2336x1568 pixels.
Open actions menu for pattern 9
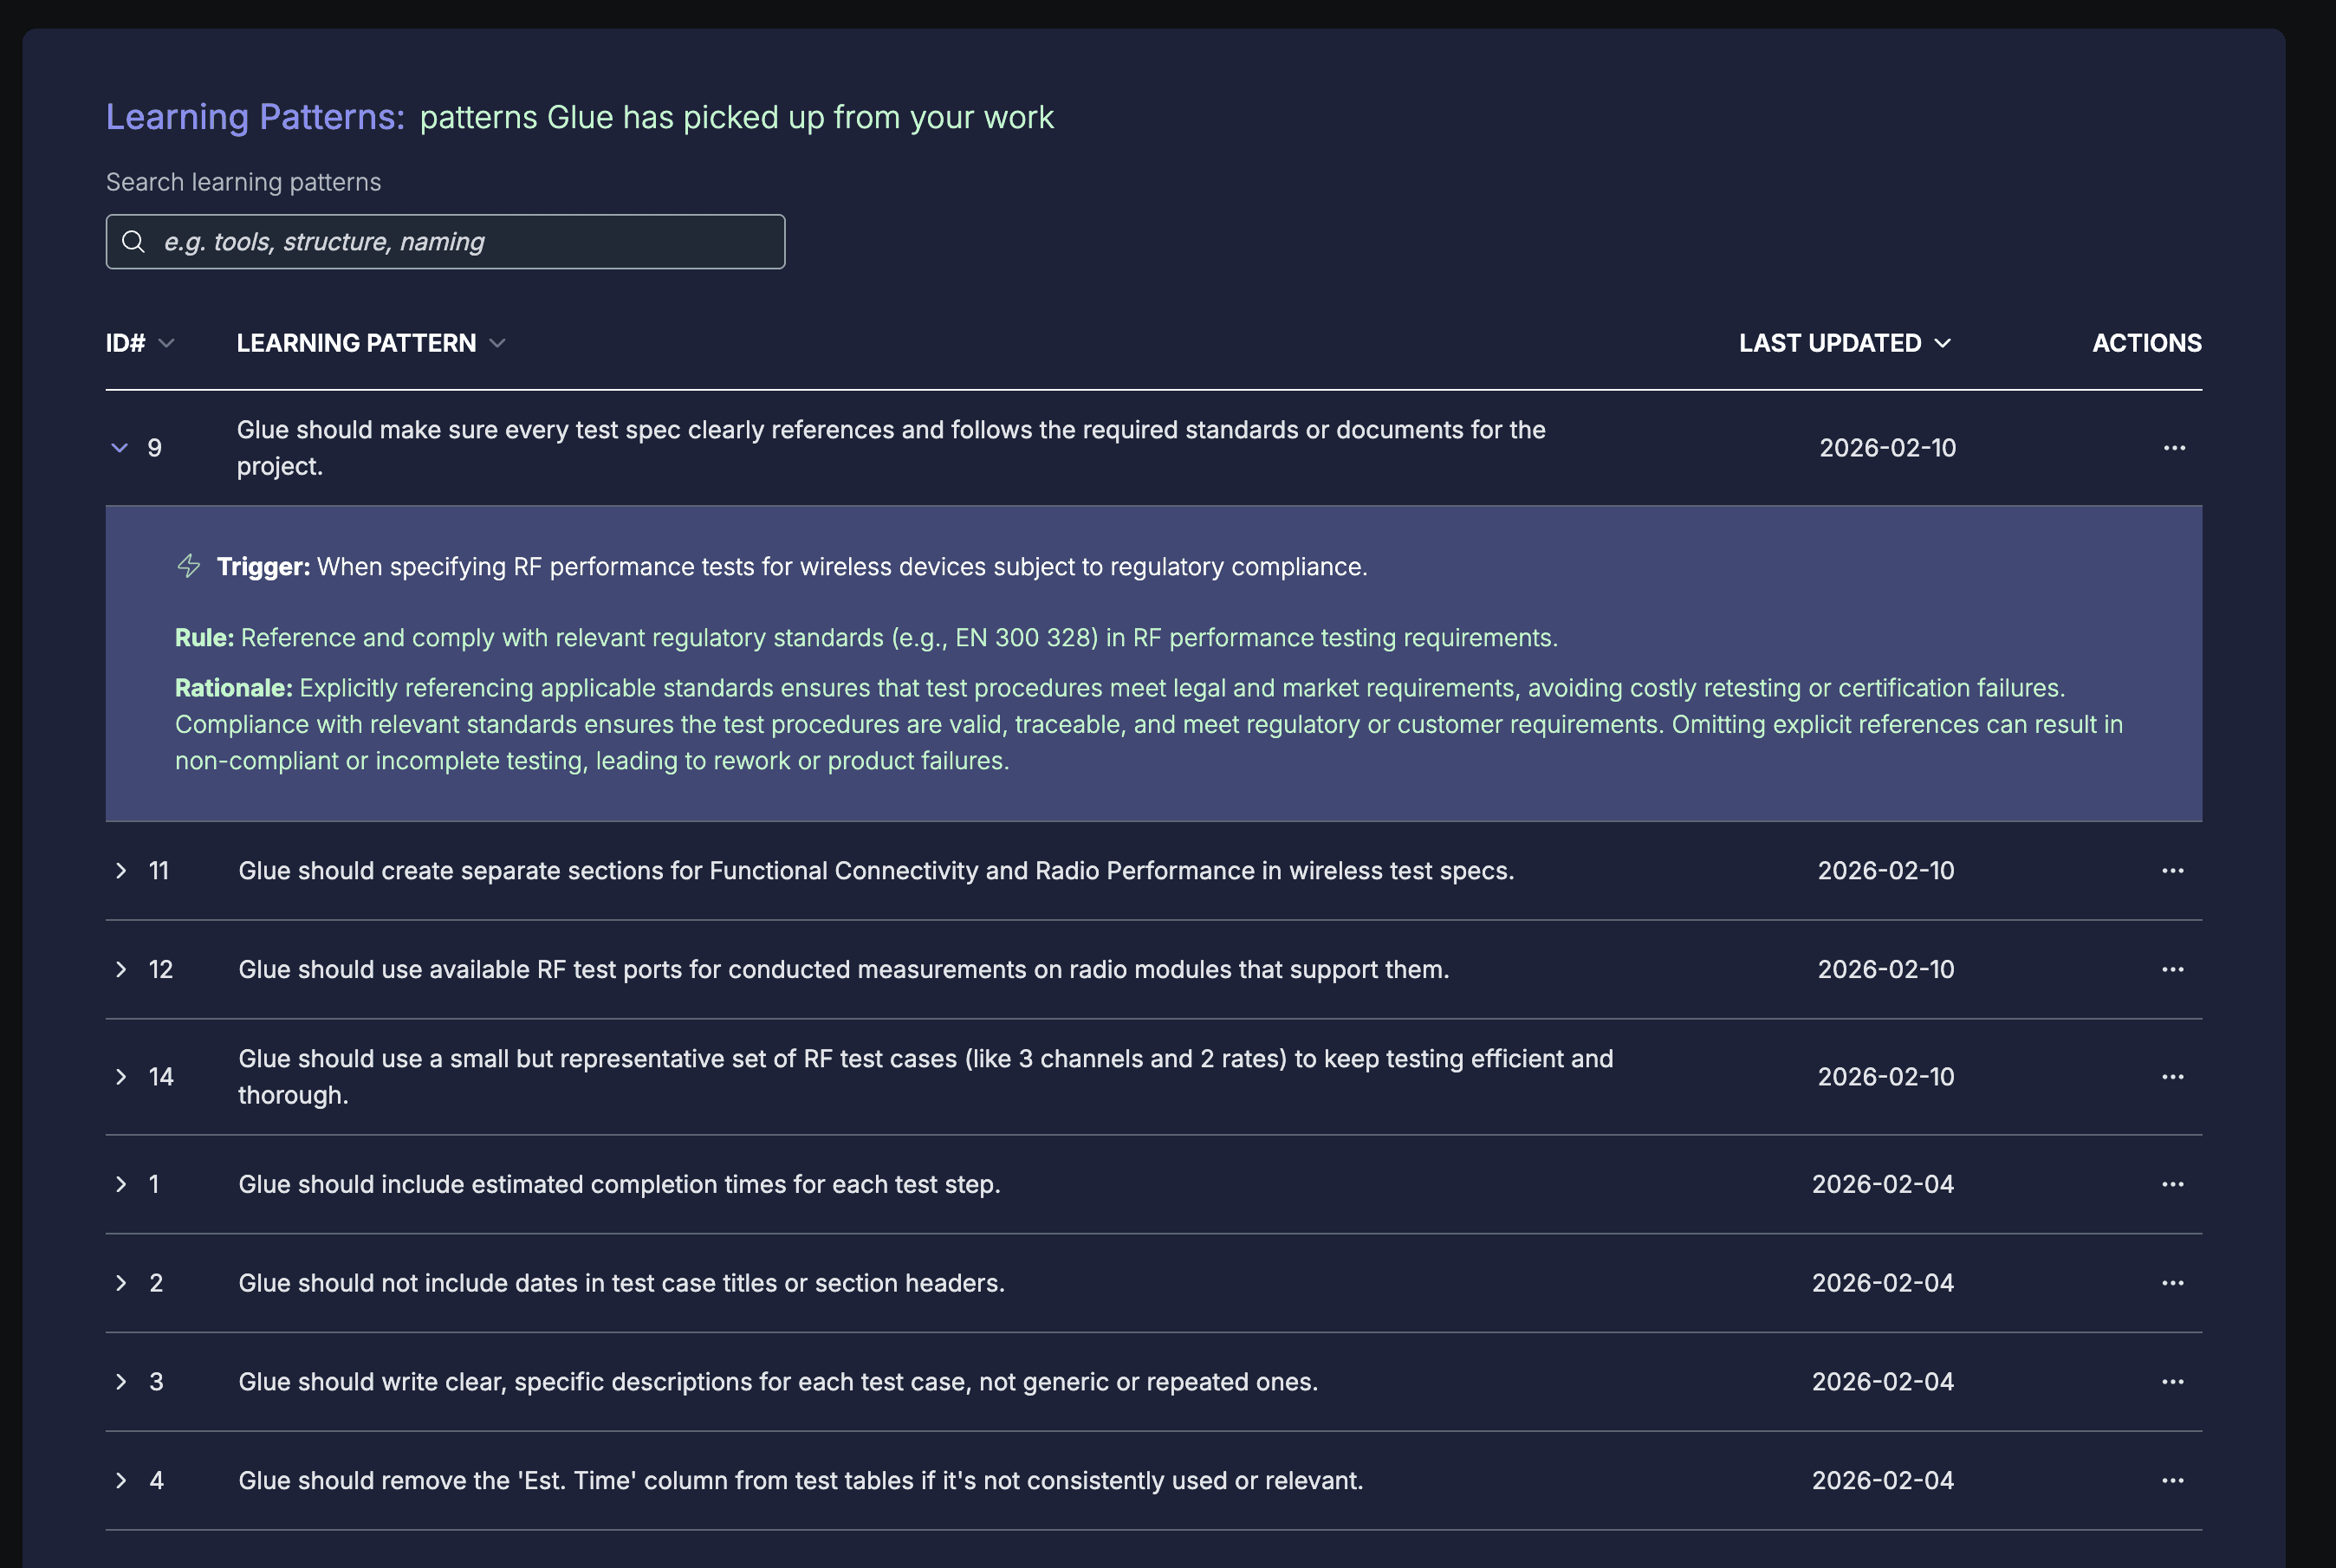(2174, 448)
